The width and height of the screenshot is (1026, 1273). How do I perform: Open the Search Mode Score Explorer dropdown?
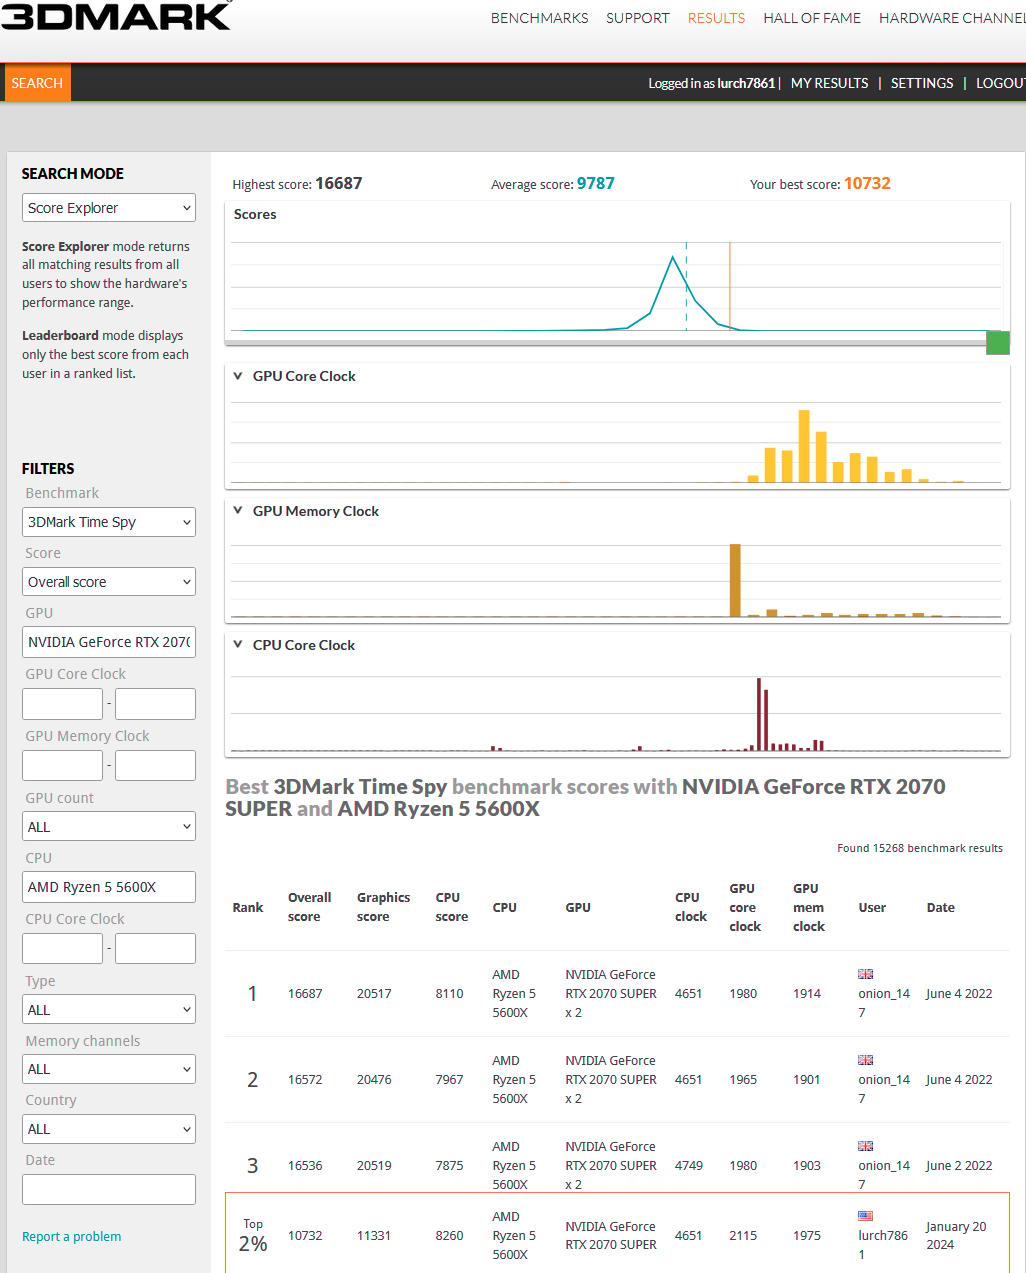coord(109,208)
